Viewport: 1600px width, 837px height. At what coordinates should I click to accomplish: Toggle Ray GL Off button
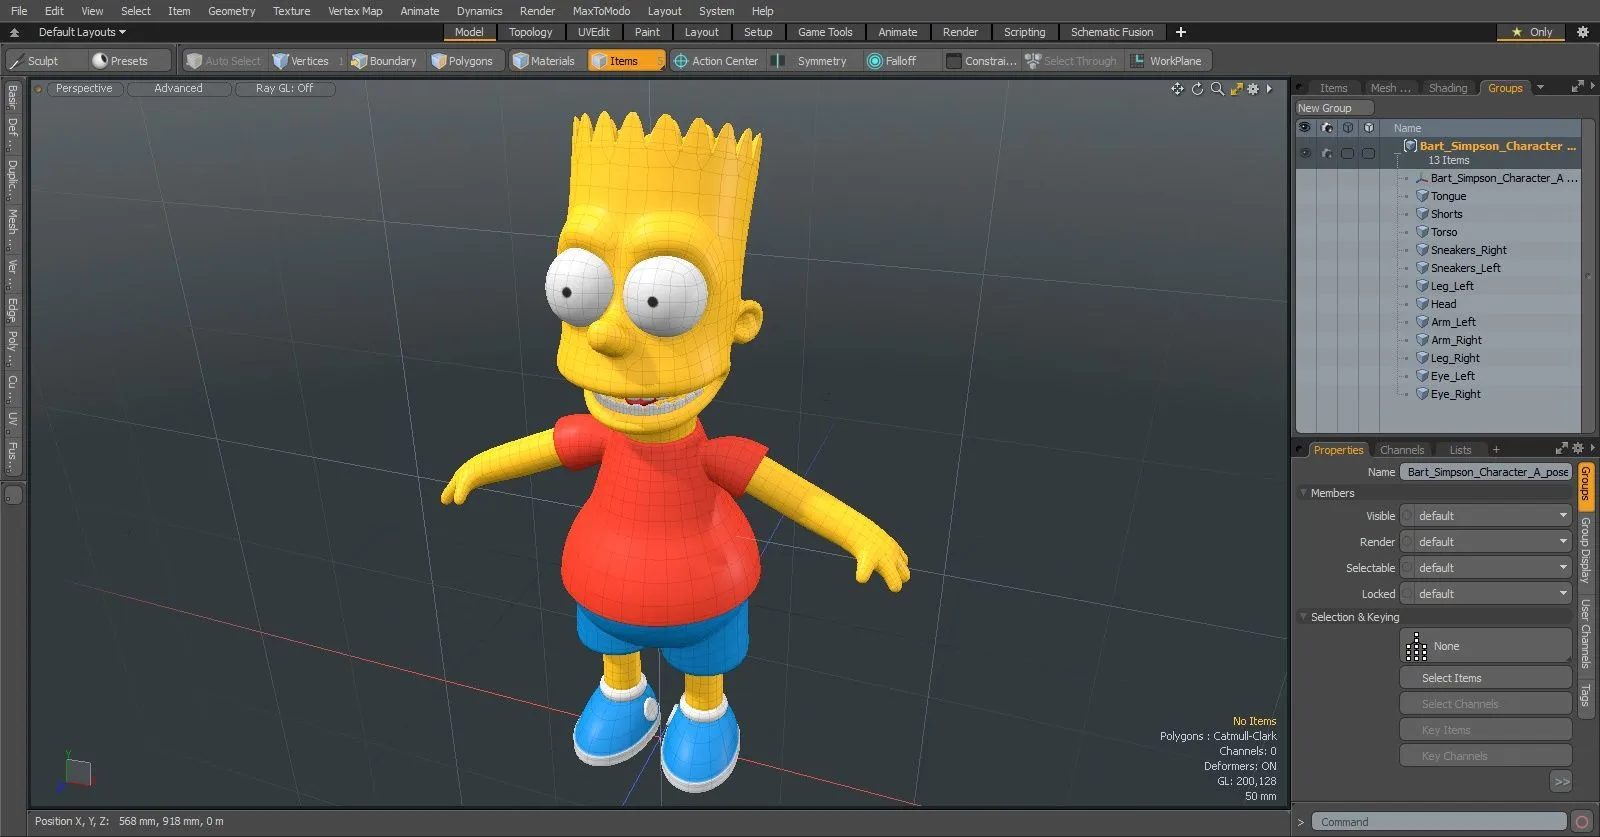point(284,89)
